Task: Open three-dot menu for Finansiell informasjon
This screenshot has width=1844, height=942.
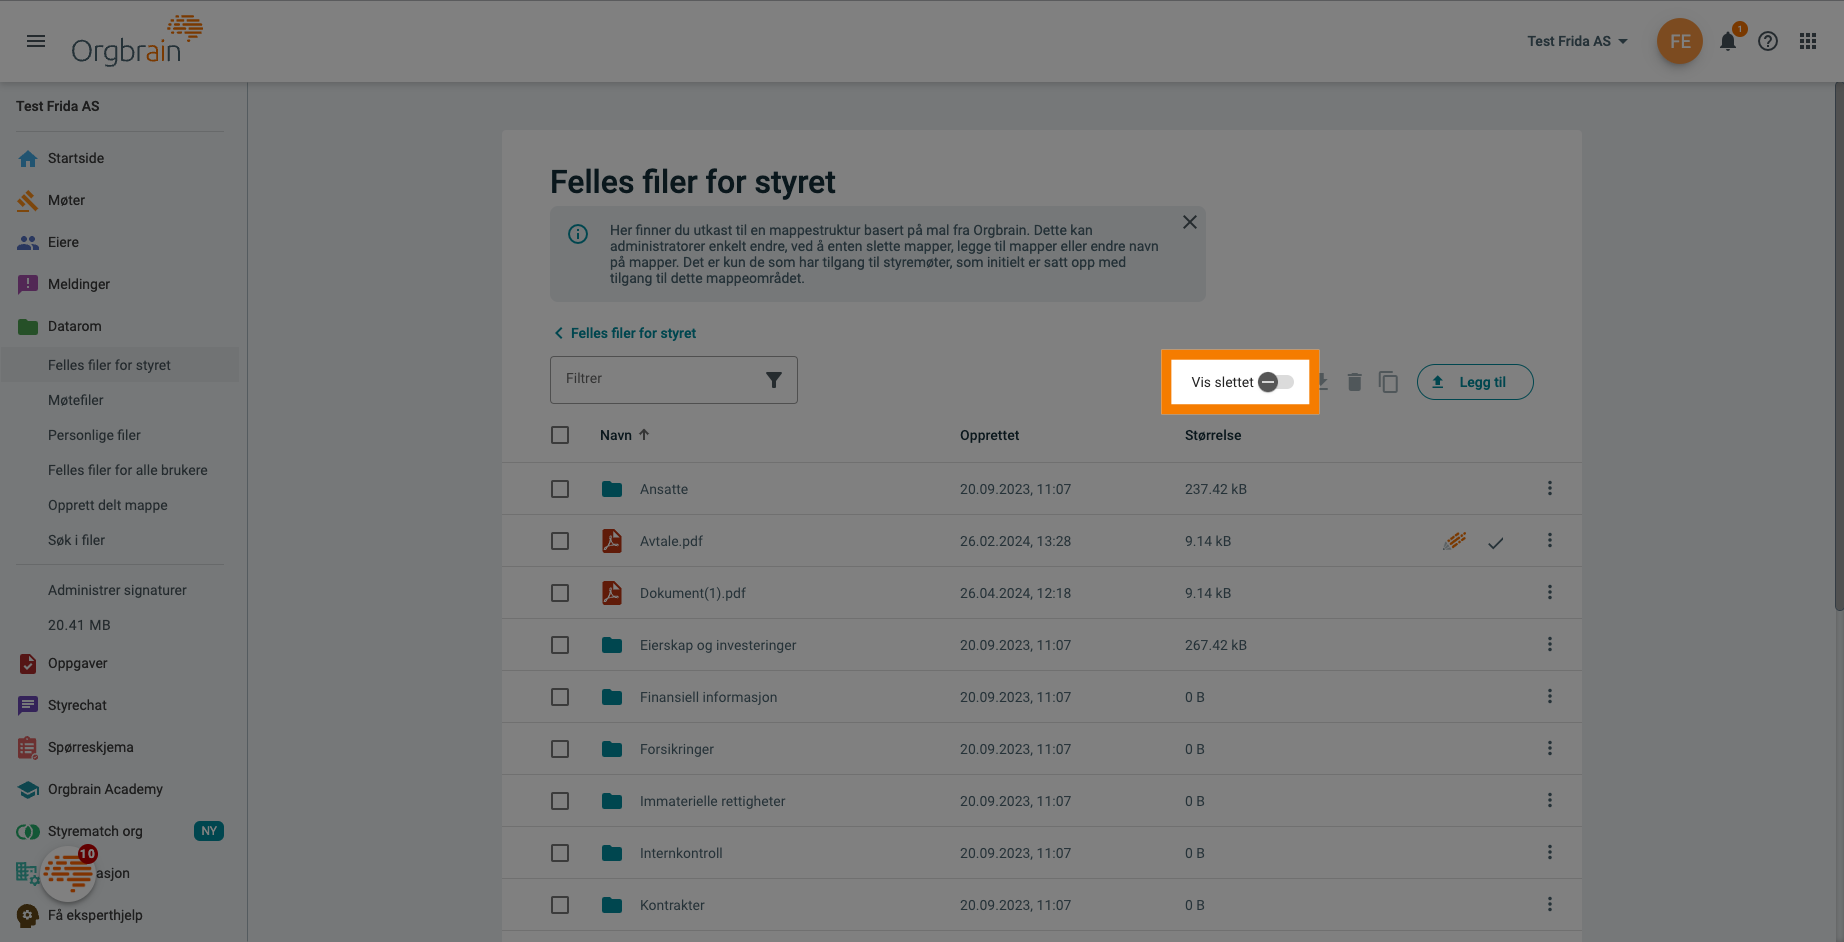Action: pos(1550,696)
